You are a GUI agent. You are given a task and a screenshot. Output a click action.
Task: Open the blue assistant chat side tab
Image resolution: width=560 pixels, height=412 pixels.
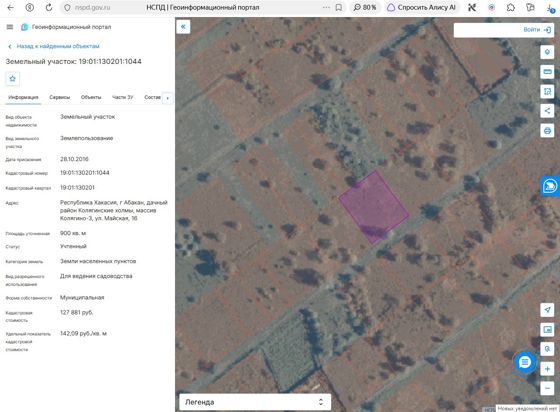point(550,186)
